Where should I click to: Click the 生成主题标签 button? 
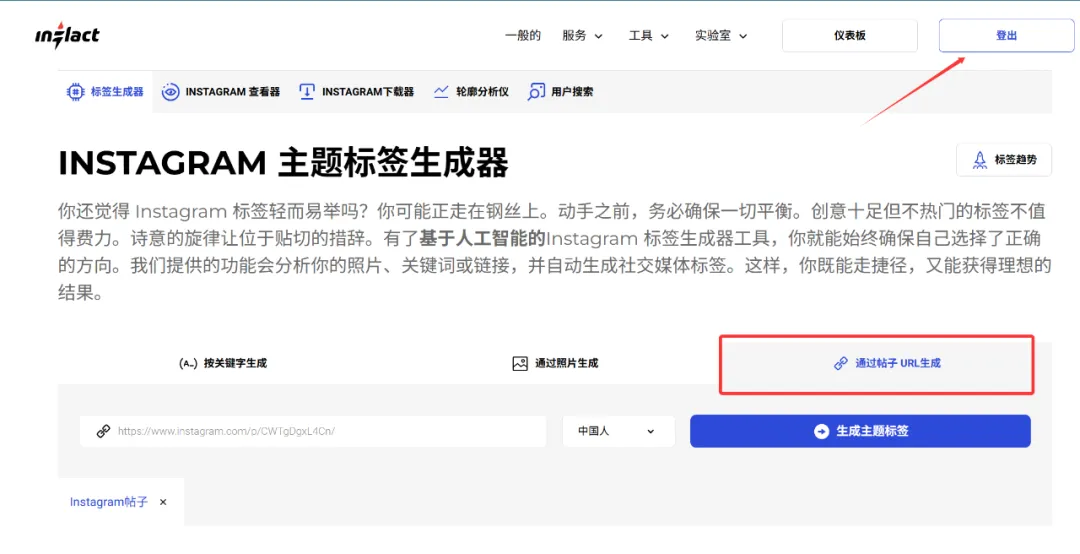(x=860, y=431)
